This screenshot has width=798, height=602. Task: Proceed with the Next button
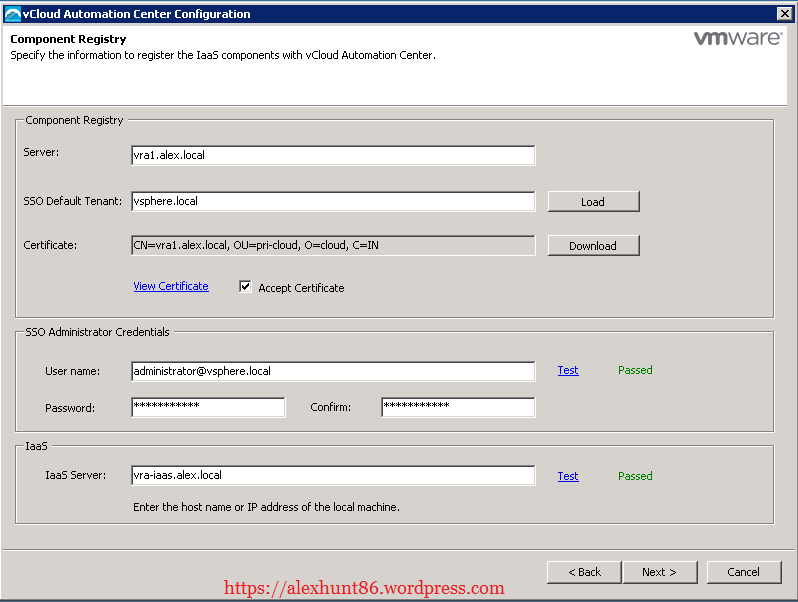[659, 572]
